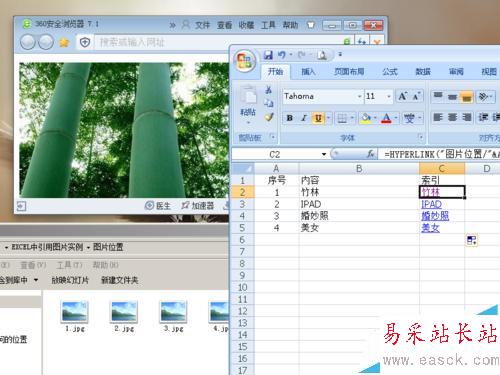
Task: Switch to the 开始 (Home) ribbon tab
Action: (275, 71)
